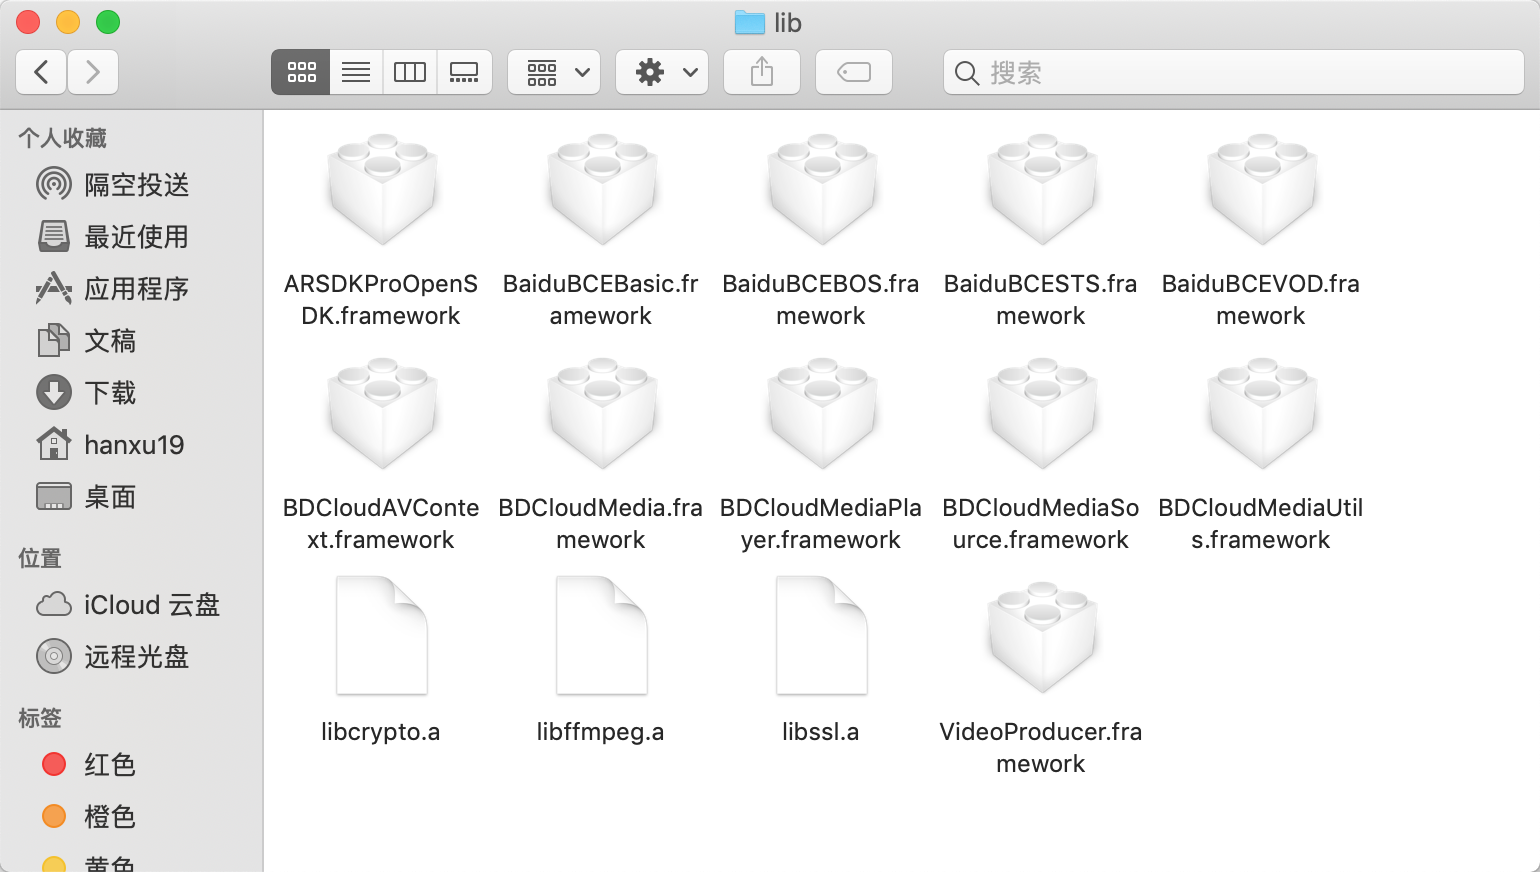Open hanxu19 home folder in sidebar
1540x872 pixels.
tap(130, 445)
